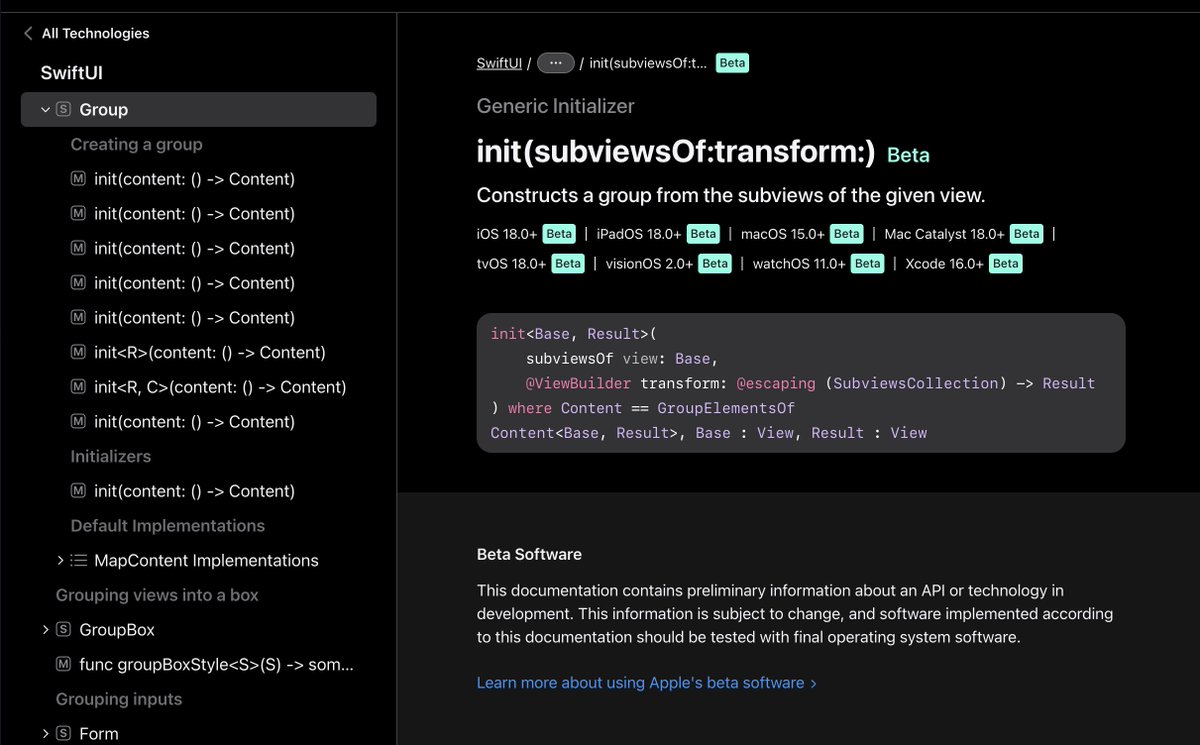Screen dimensions: 1200x745
Task: Click the S symbol icon beside Form
Action: (x=63, y=733)
